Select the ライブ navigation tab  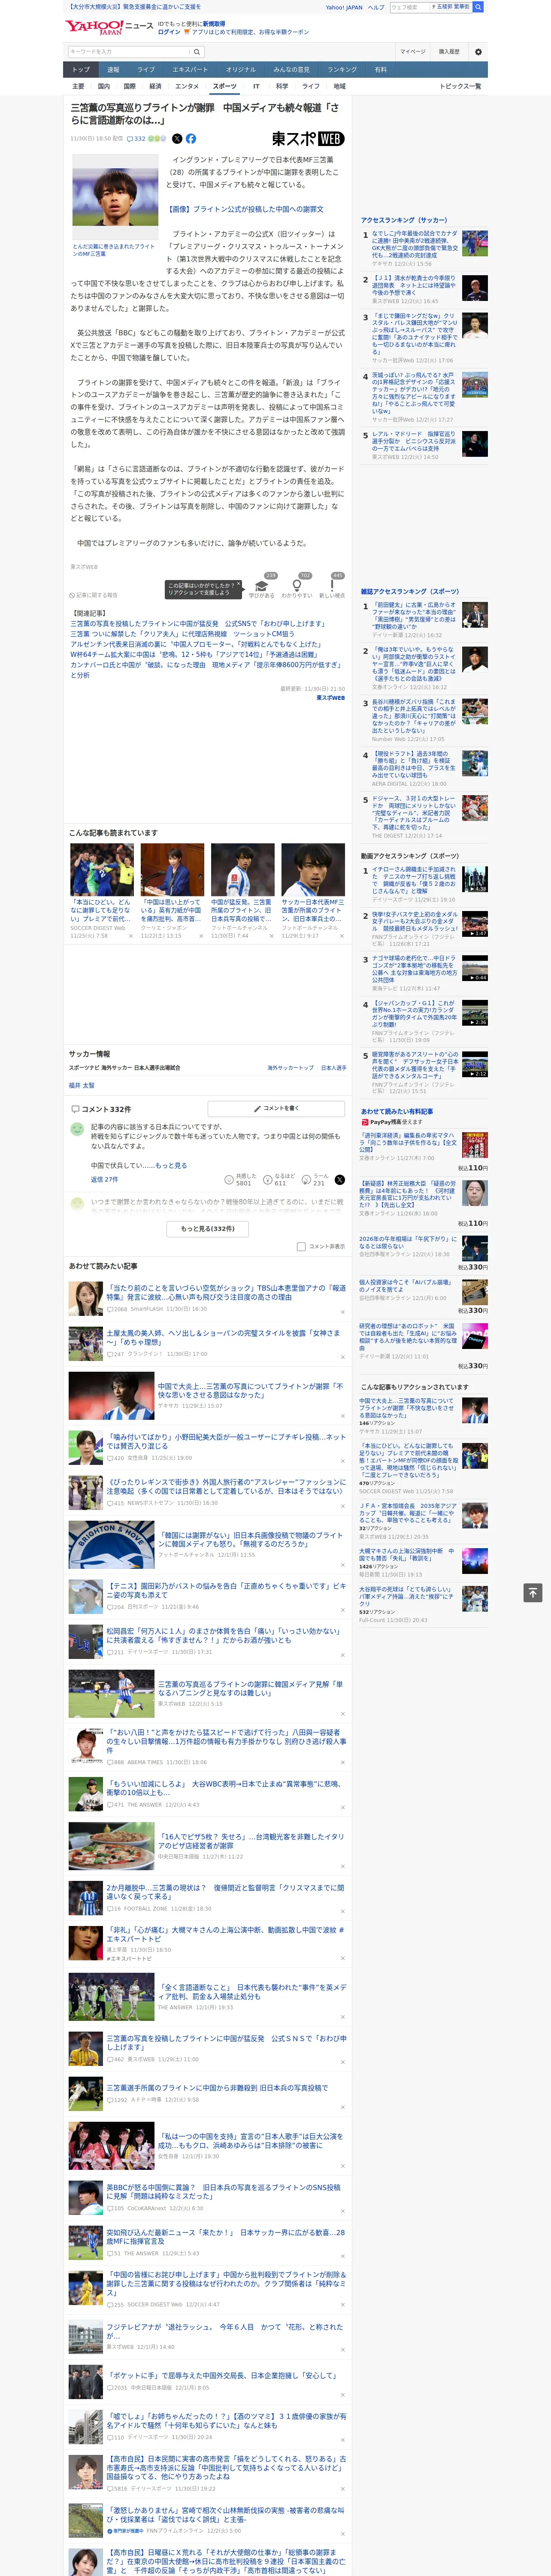pos(146,70)
